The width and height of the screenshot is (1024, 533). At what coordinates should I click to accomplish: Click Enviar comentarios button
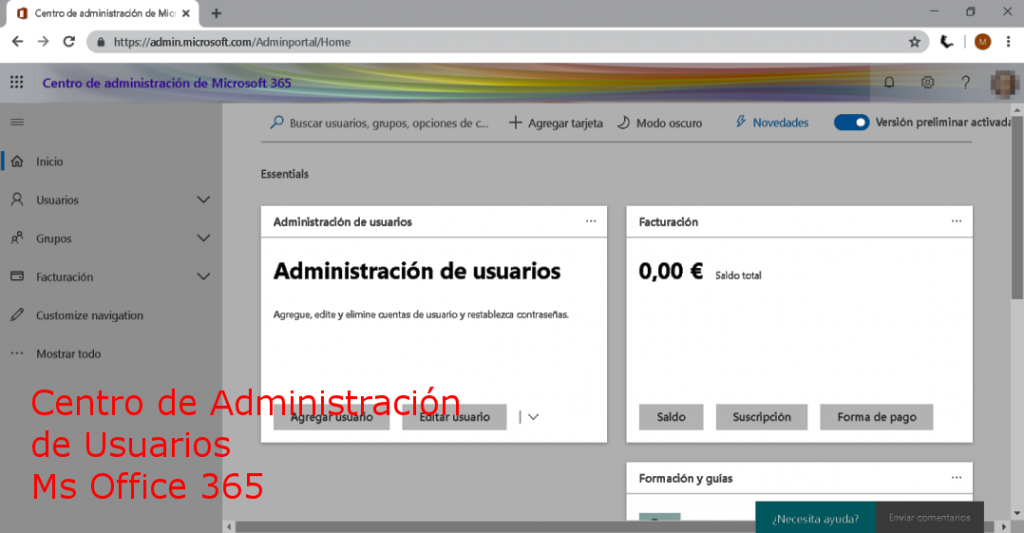pos(929,517)
